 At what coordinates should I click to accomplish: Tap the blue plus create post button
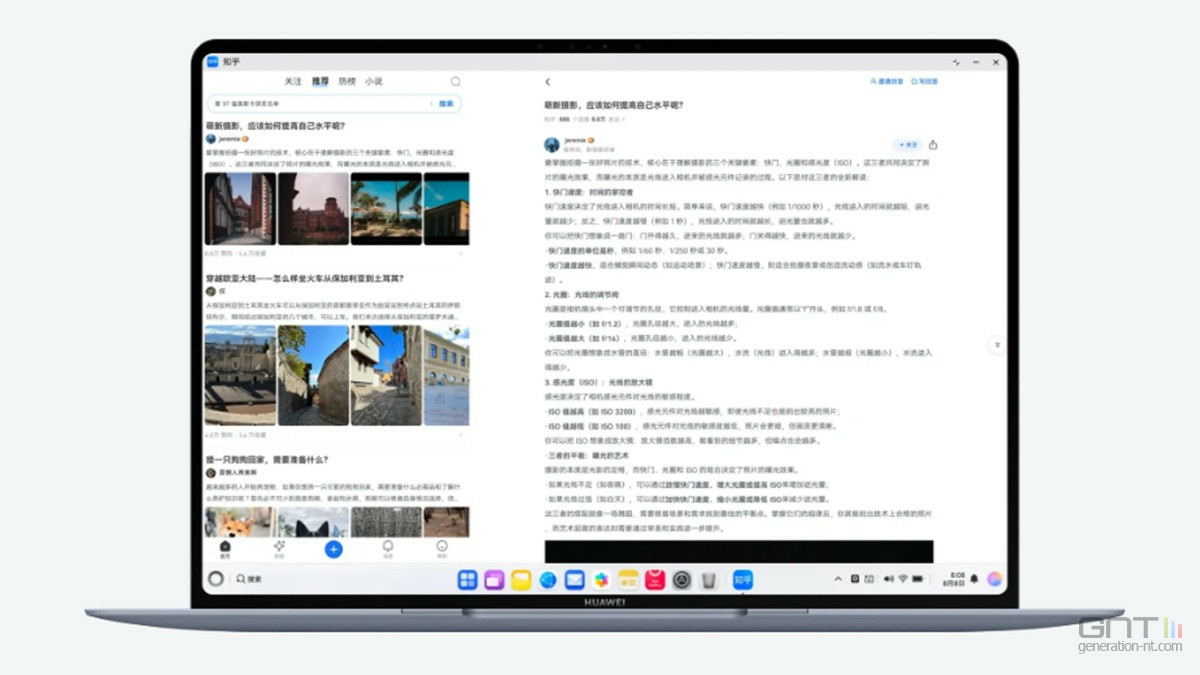334,549
